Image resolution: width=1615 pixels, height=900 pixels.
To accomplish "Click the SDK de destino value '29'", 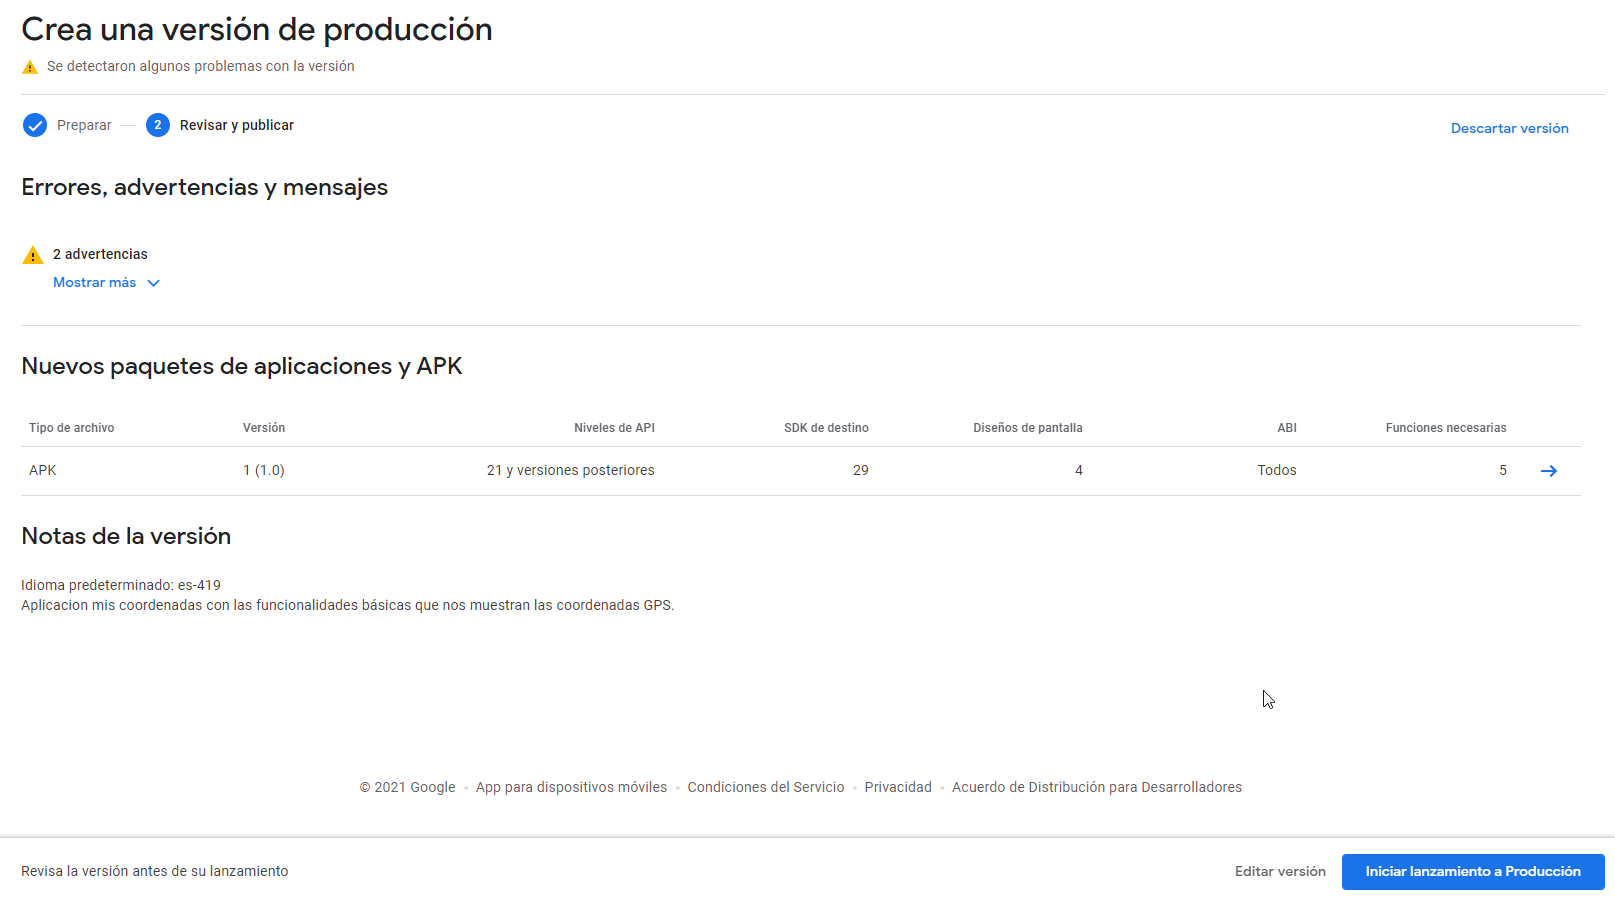I will coord(861,470).
